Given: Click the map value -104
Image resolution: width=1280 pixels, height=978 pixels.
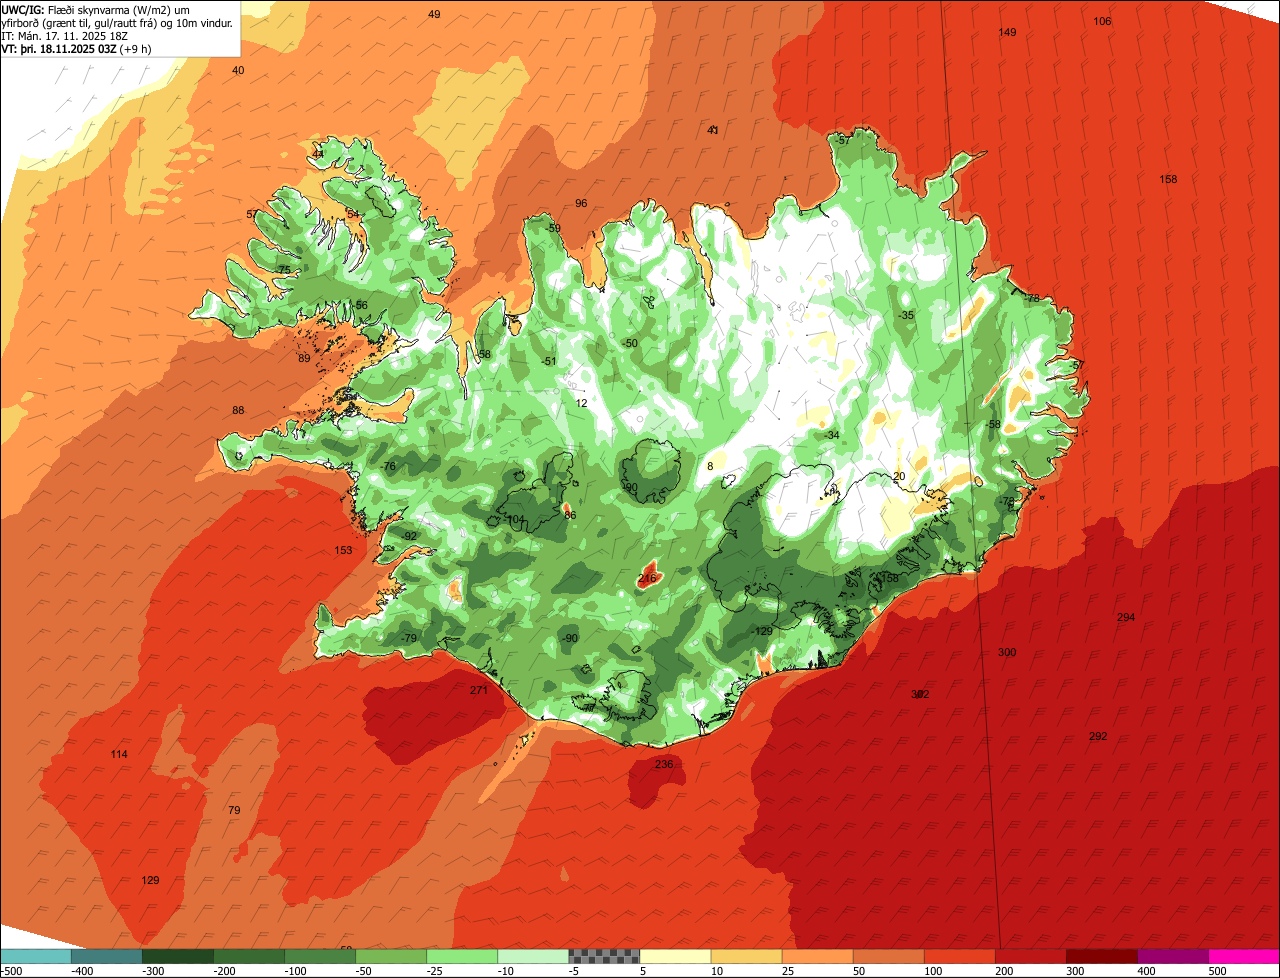Looking at the screenshot, I should [x=514, y=520].
